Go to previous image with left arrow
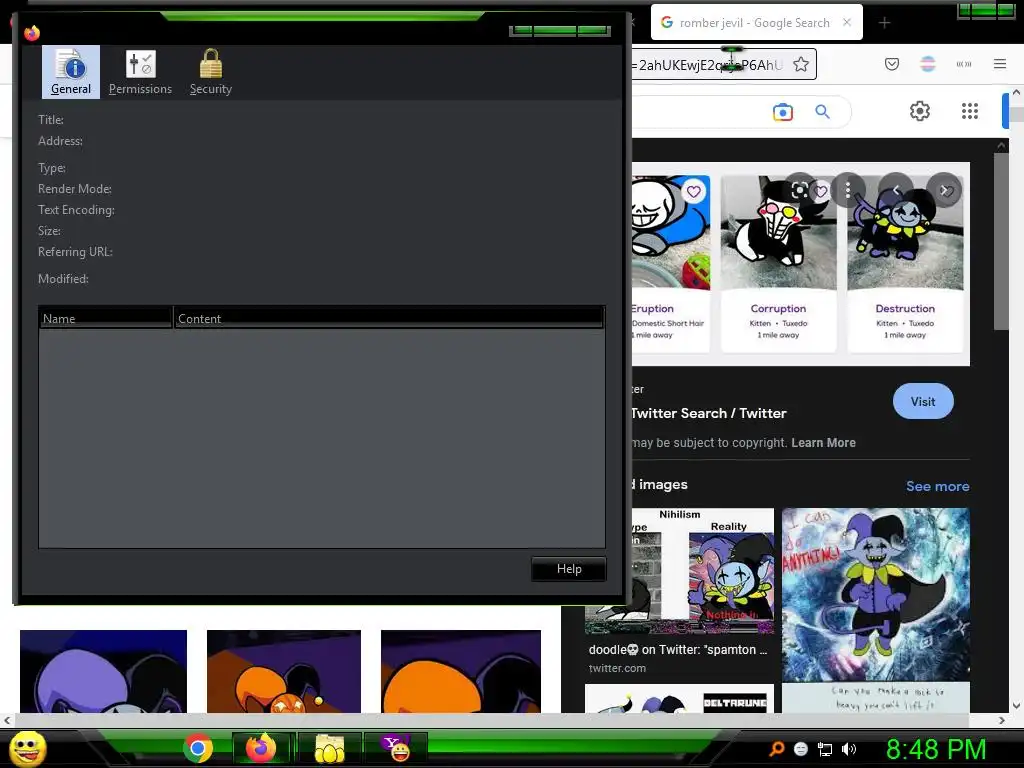This screenshot has width=1024, height=768. pos(896,190)
